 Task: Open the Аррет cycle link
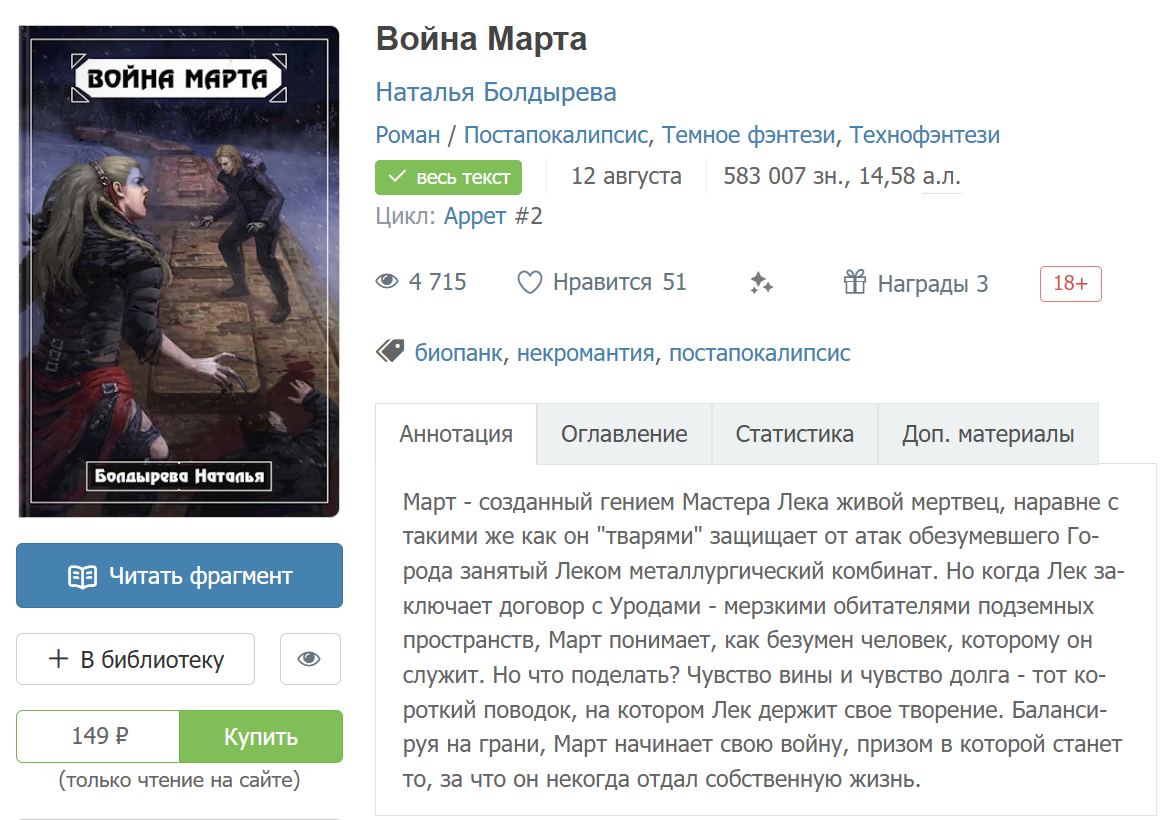click(474, 216)
